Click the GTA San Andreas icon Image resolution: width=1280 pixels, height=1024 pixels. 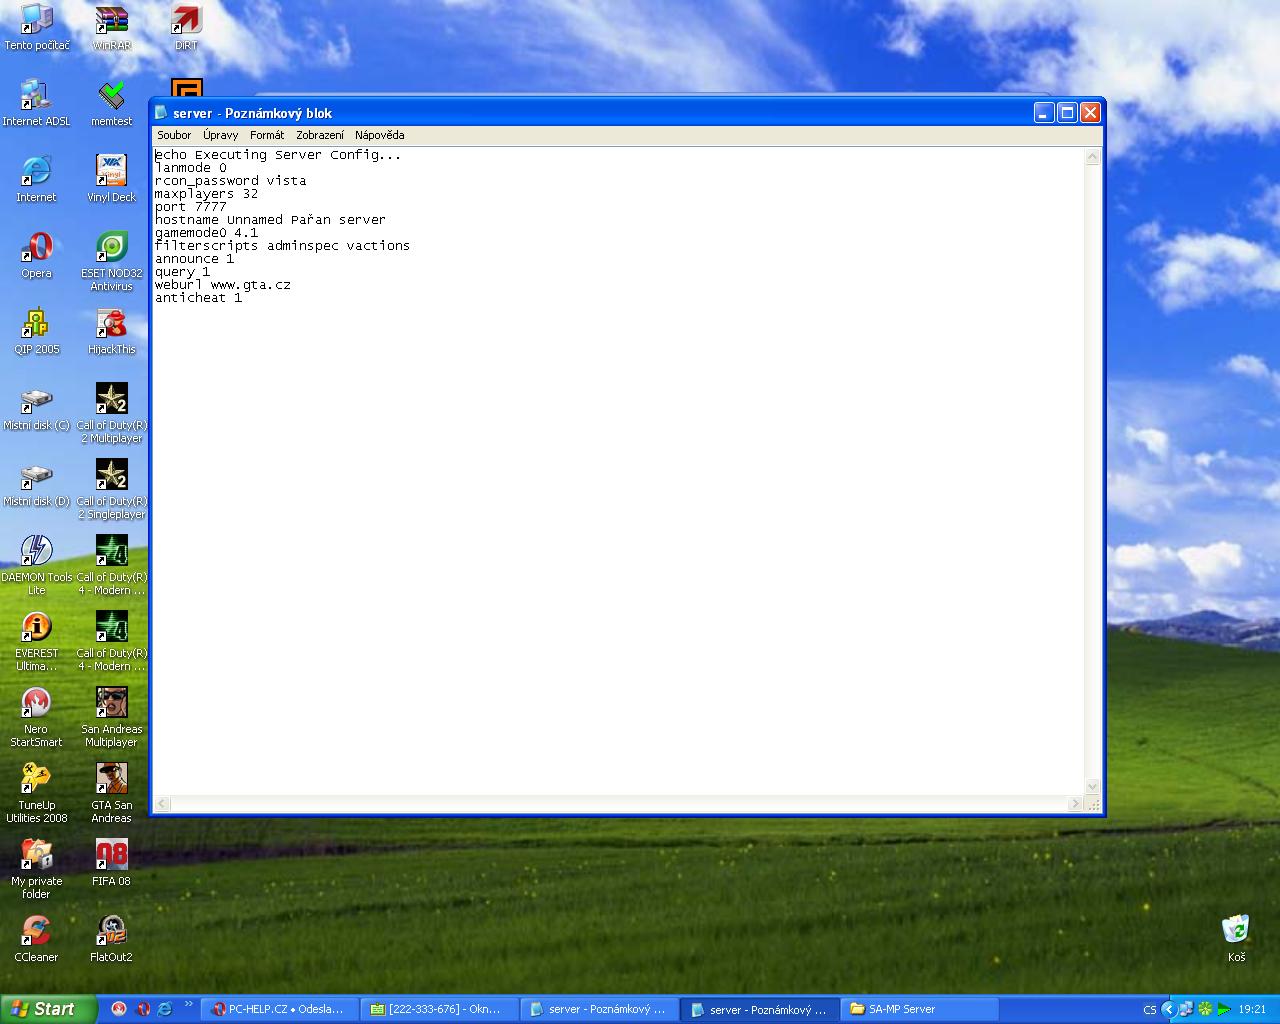pyautogui.click(x=111, y=794)
